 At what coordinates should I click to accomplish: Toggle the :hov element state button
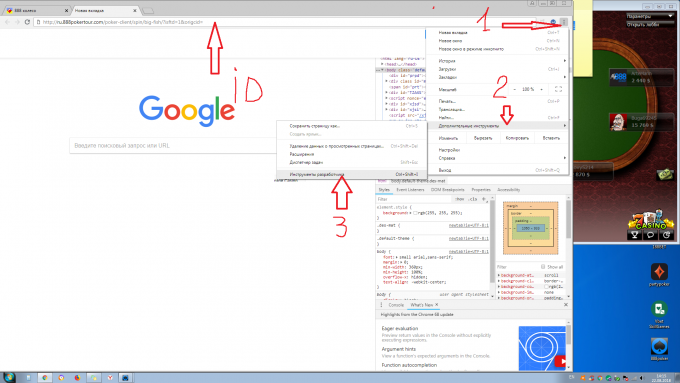459,199
